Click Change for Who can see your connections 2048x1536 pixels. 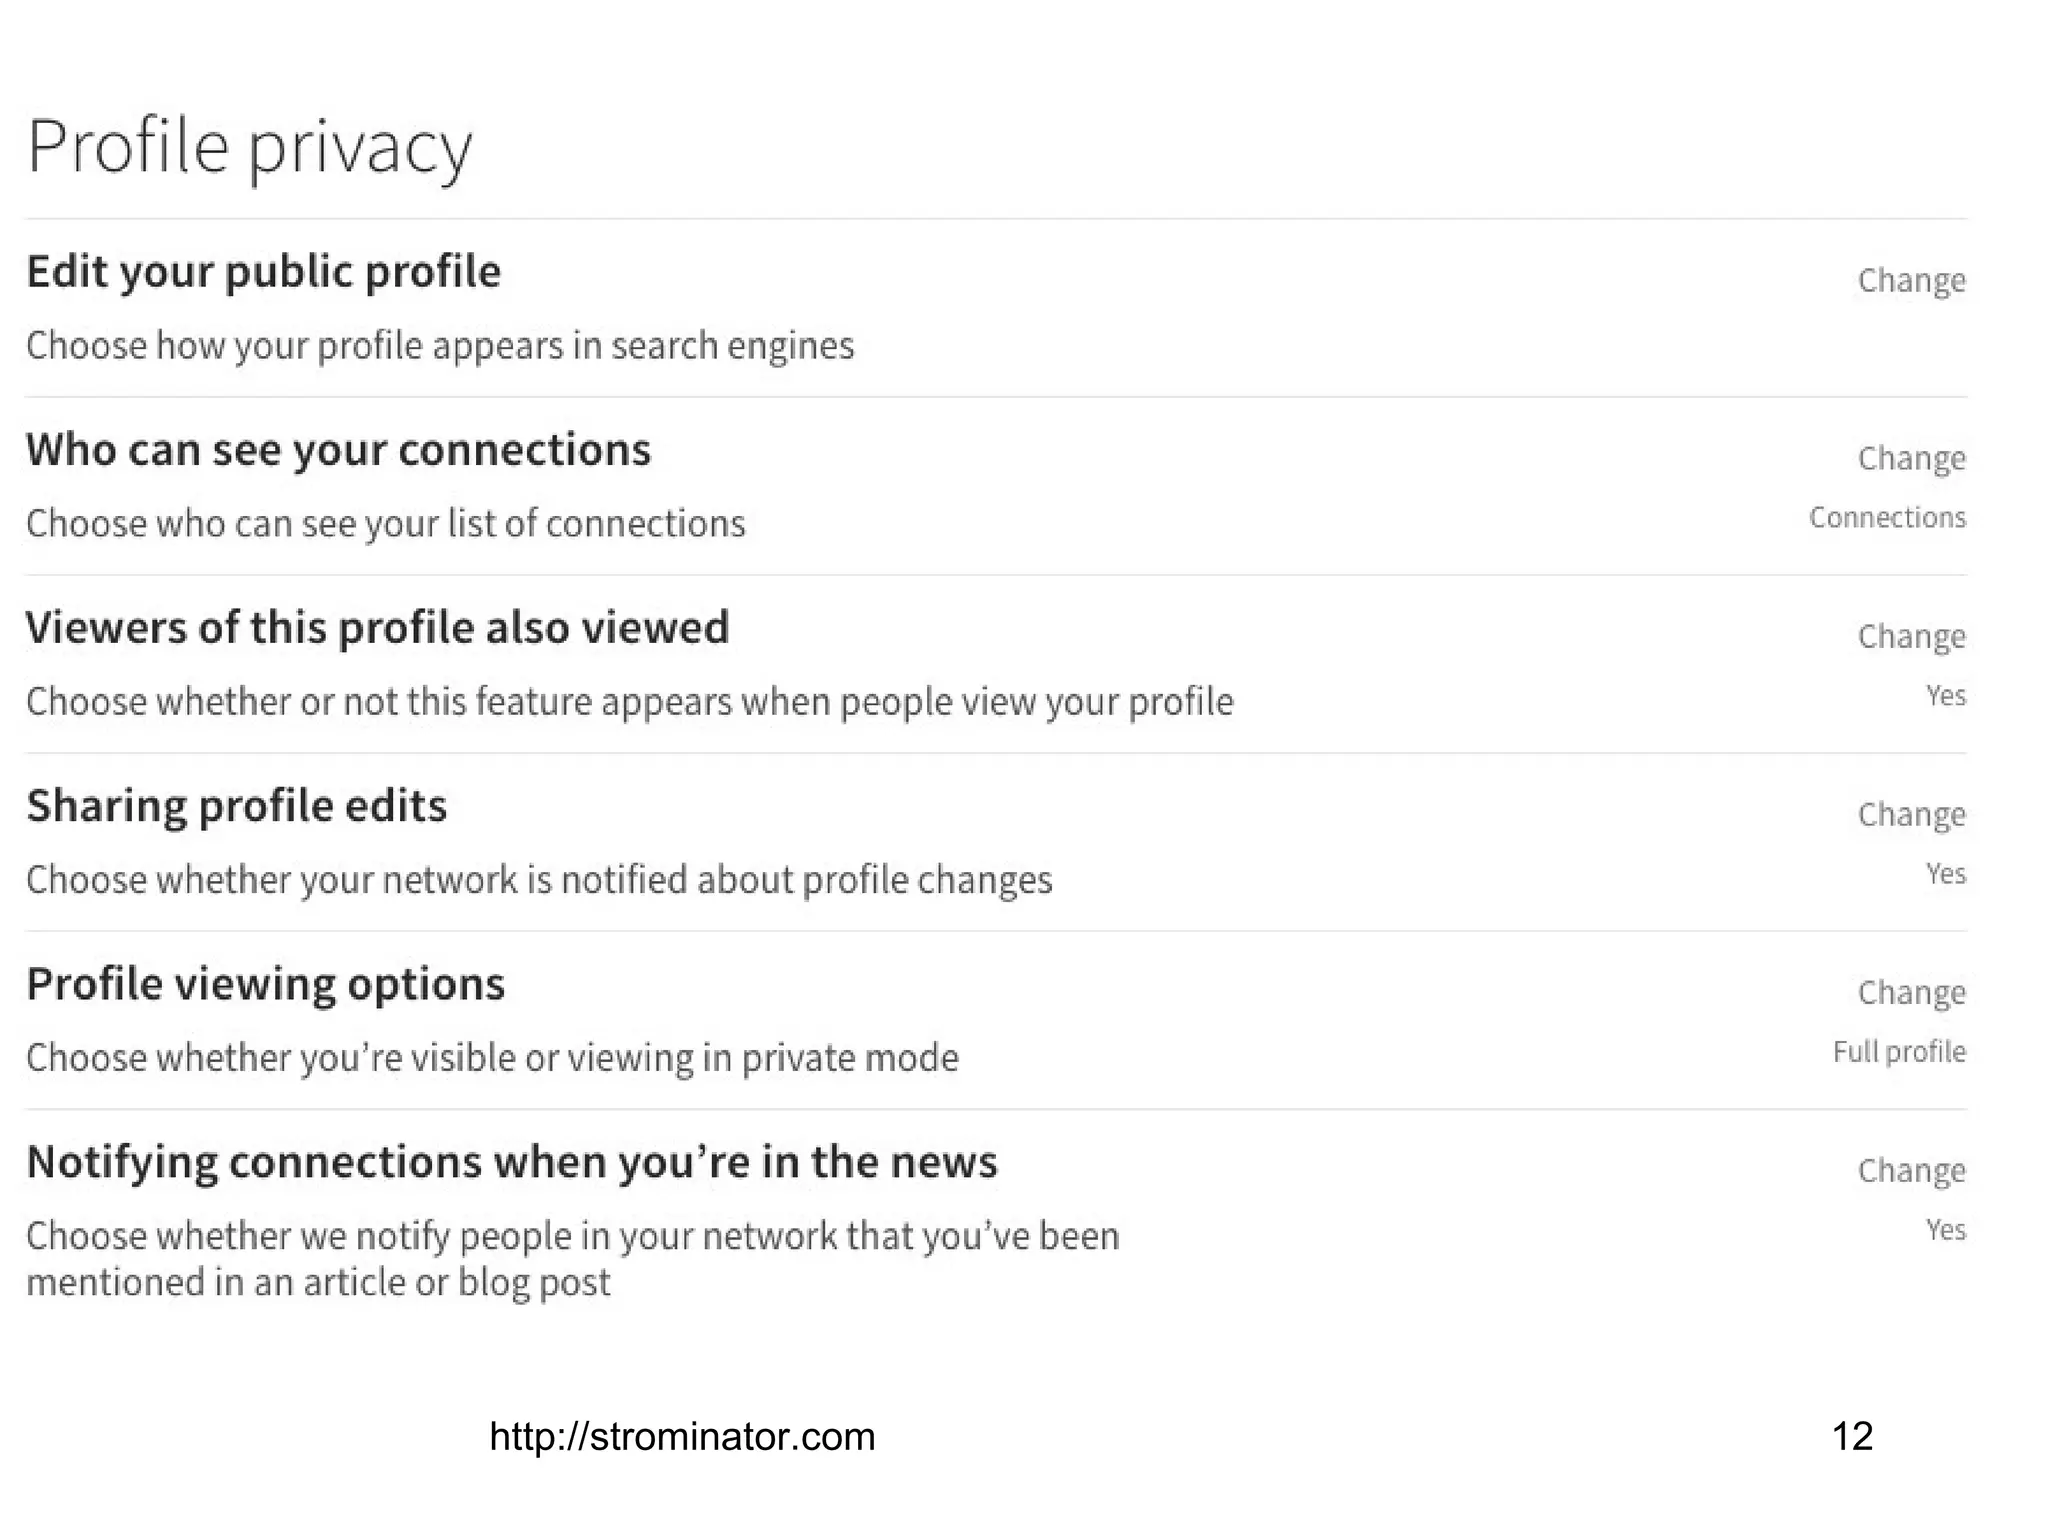click(x=1911, y=458)
